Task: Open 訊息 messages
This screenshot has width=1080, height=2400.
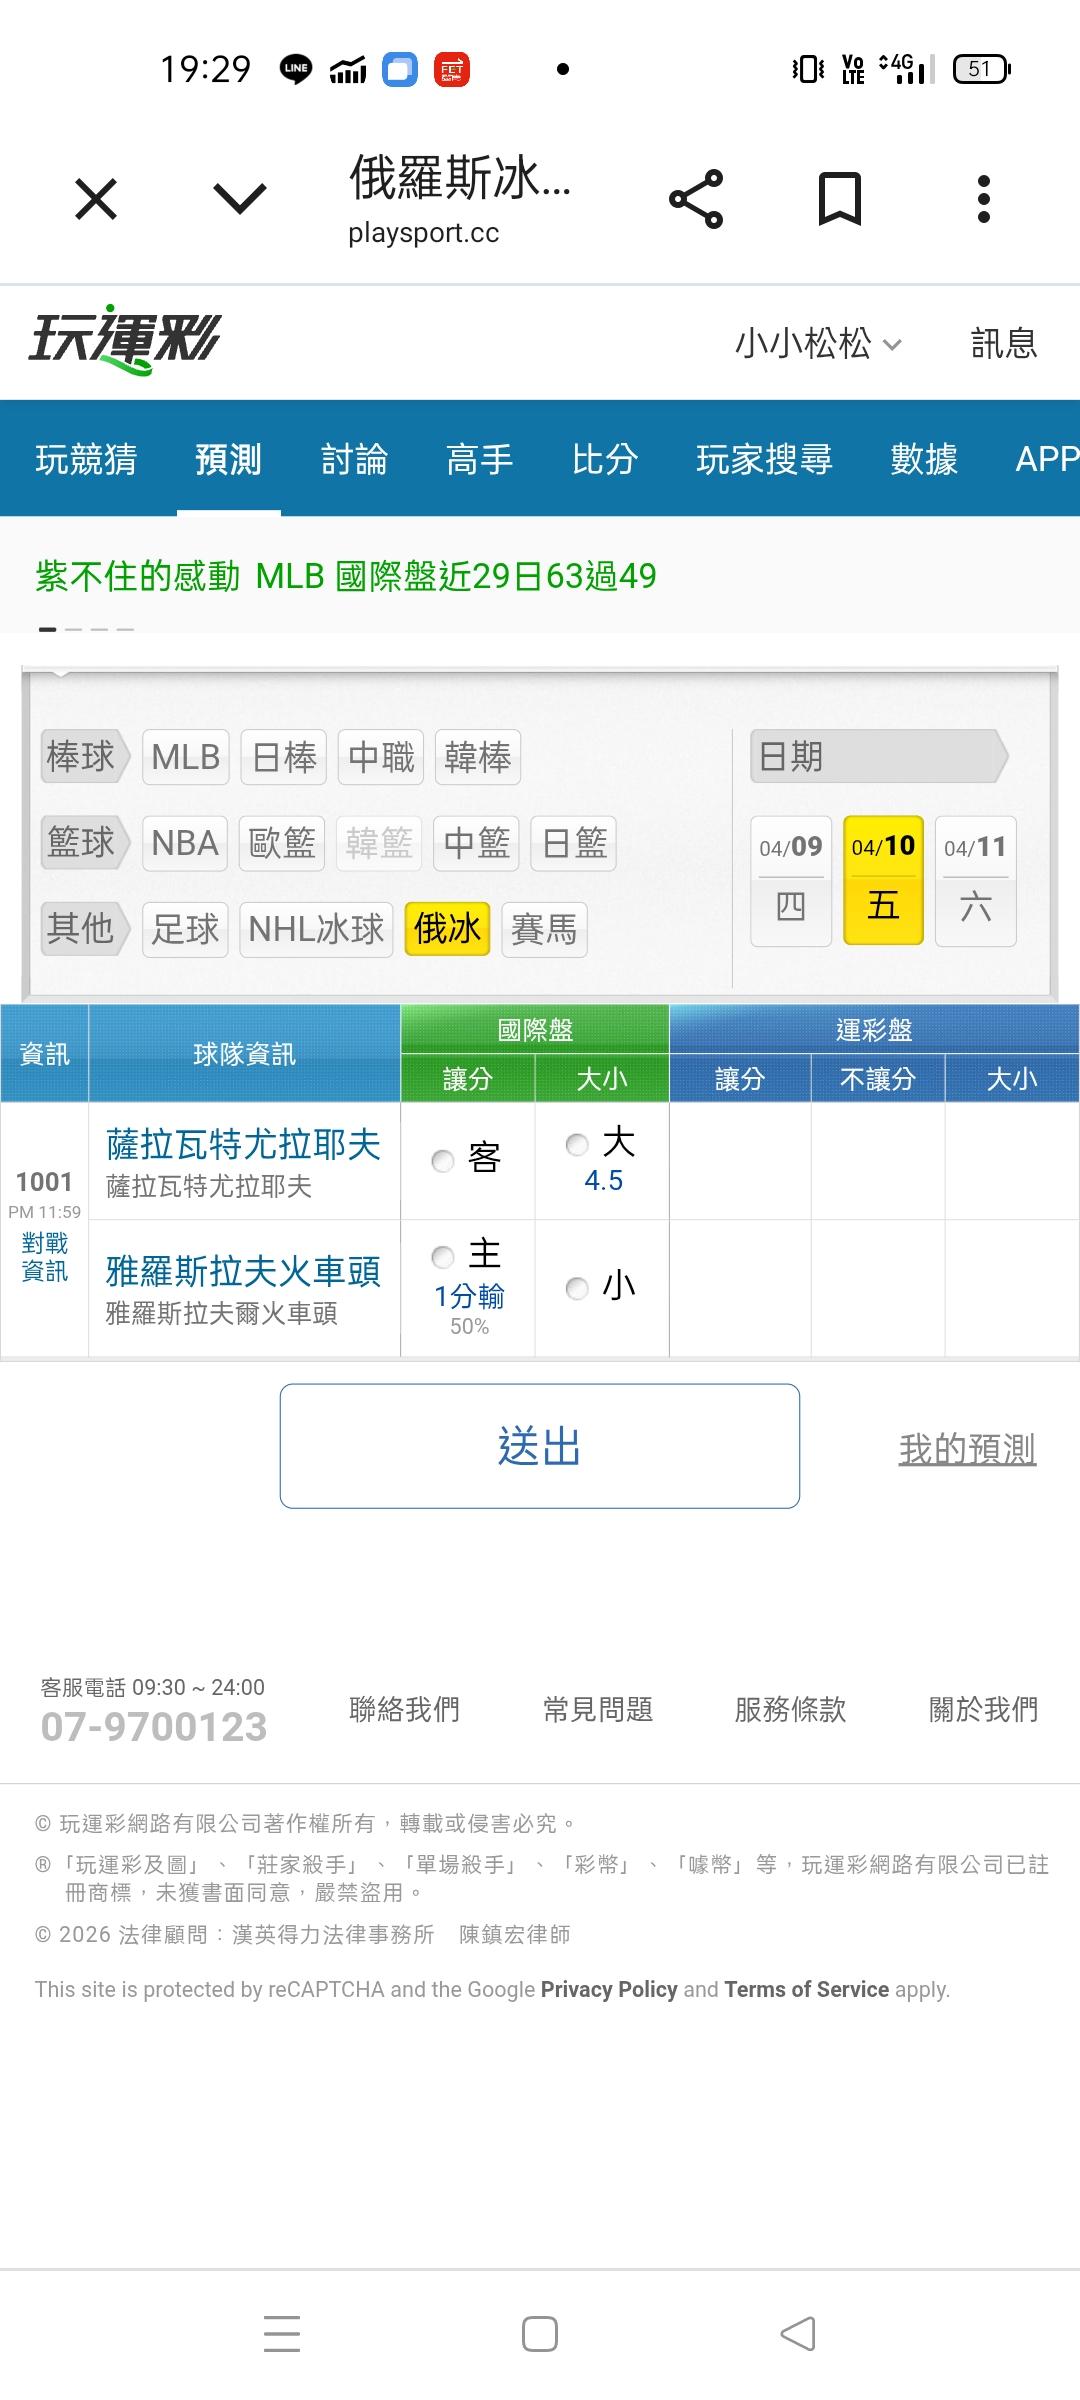Action: (1004, 343)
